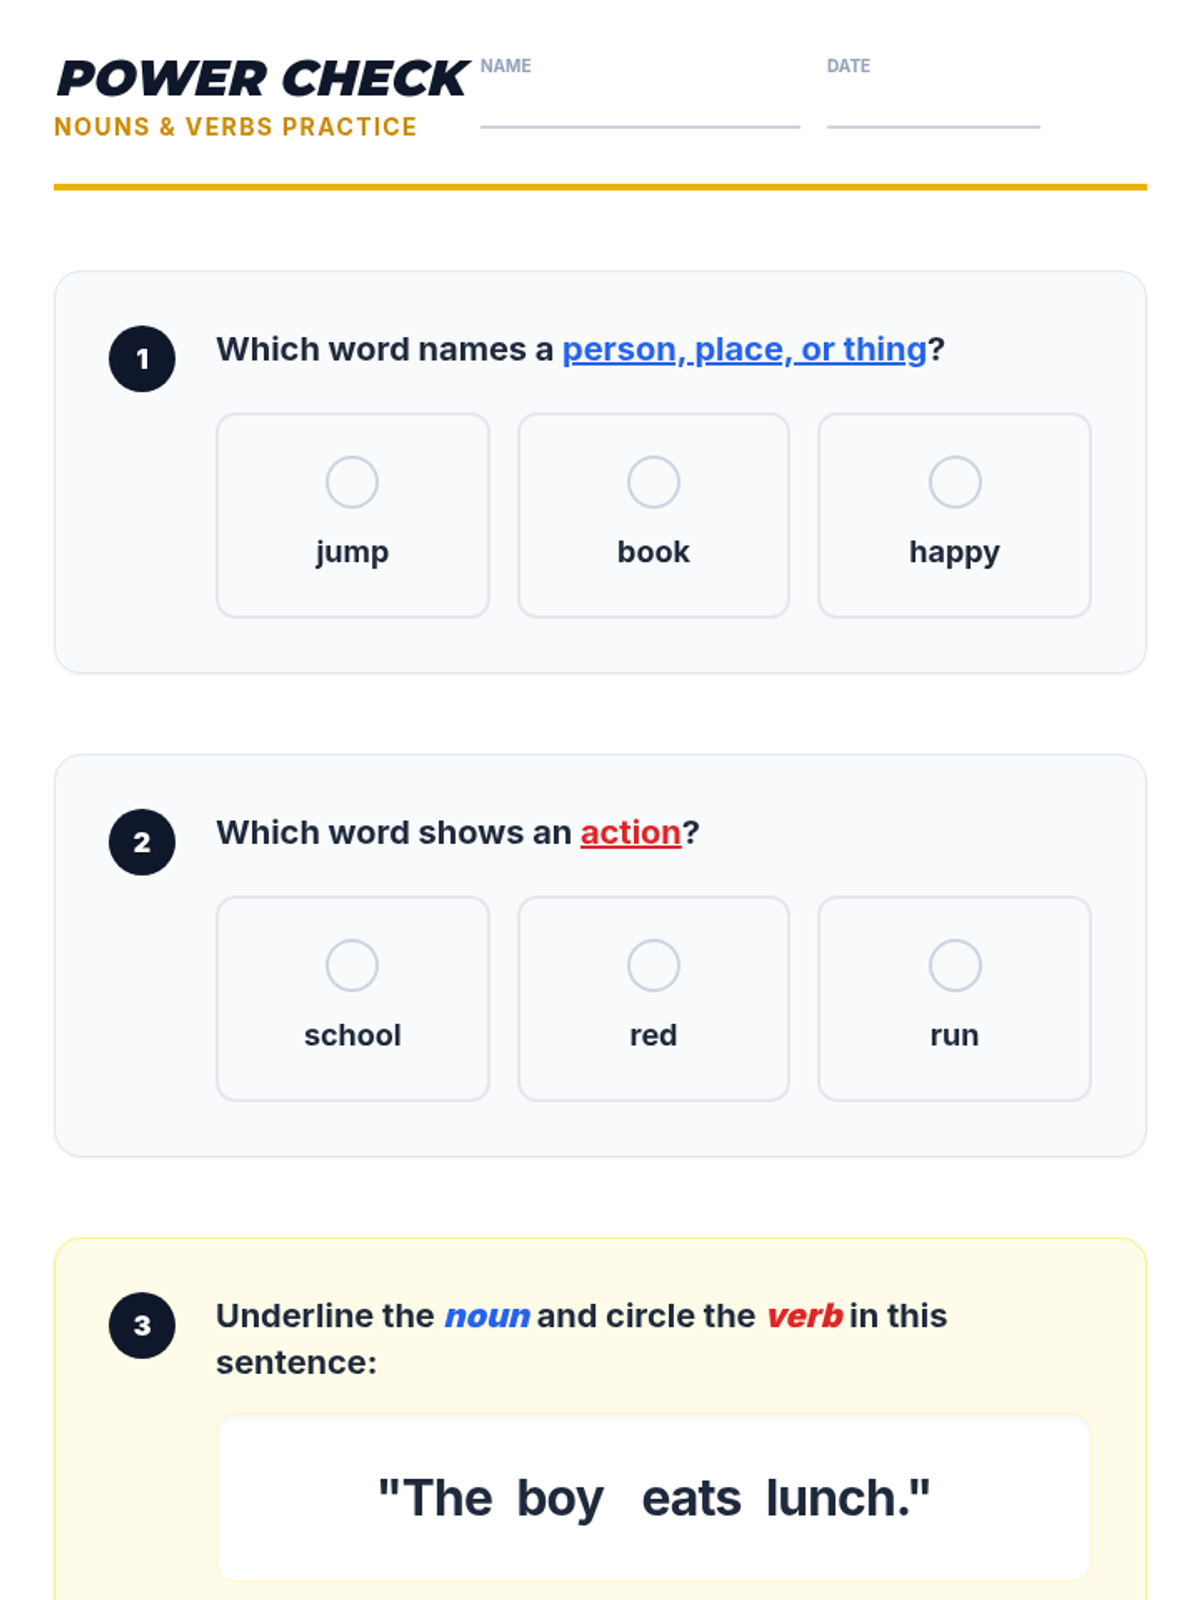This screenshot has width=1200, height=1600.
Task: Click the question 1 number badge
Action: 142,359
